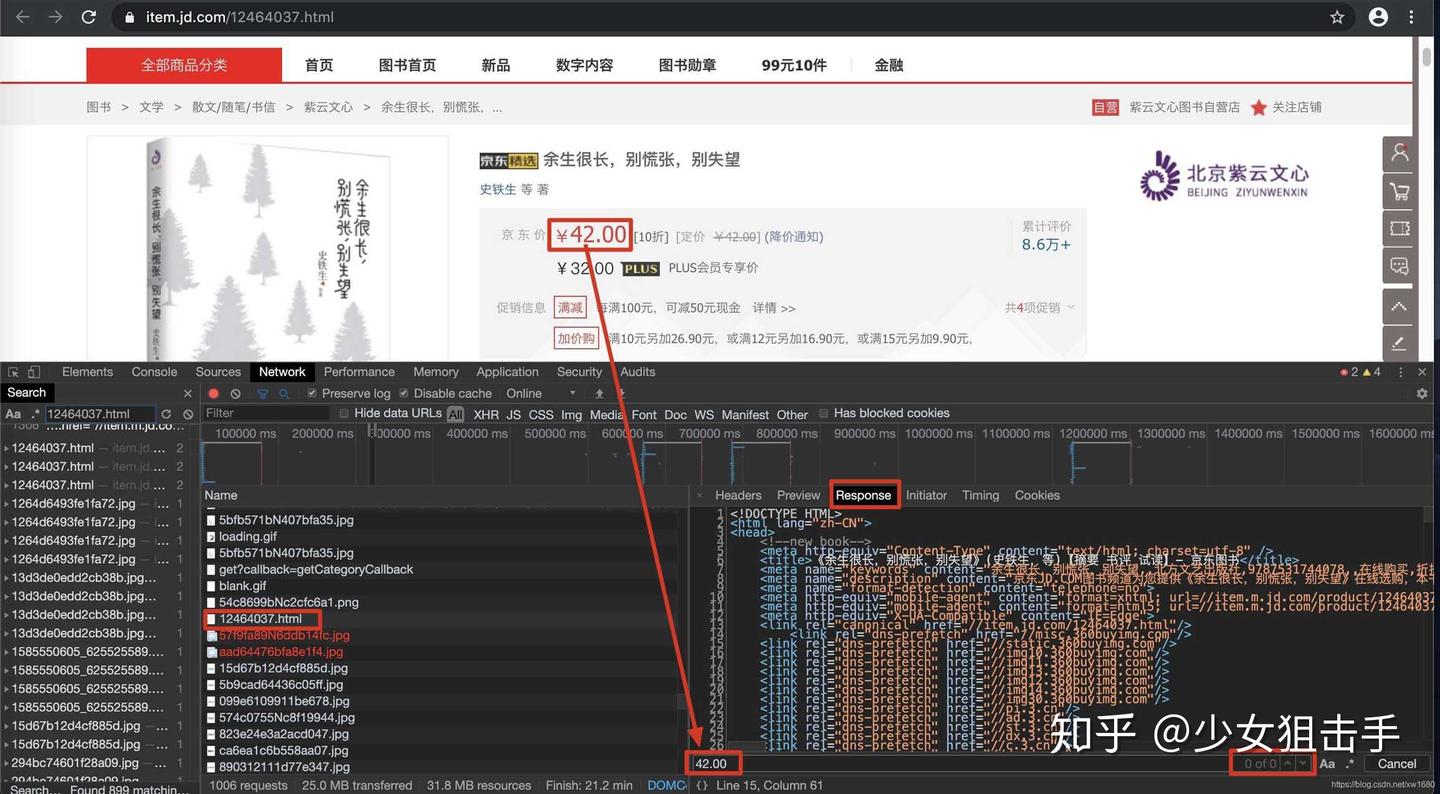Open network search with the magnifier icon
Screen dimensions: 1440x794
pos(284,394)
